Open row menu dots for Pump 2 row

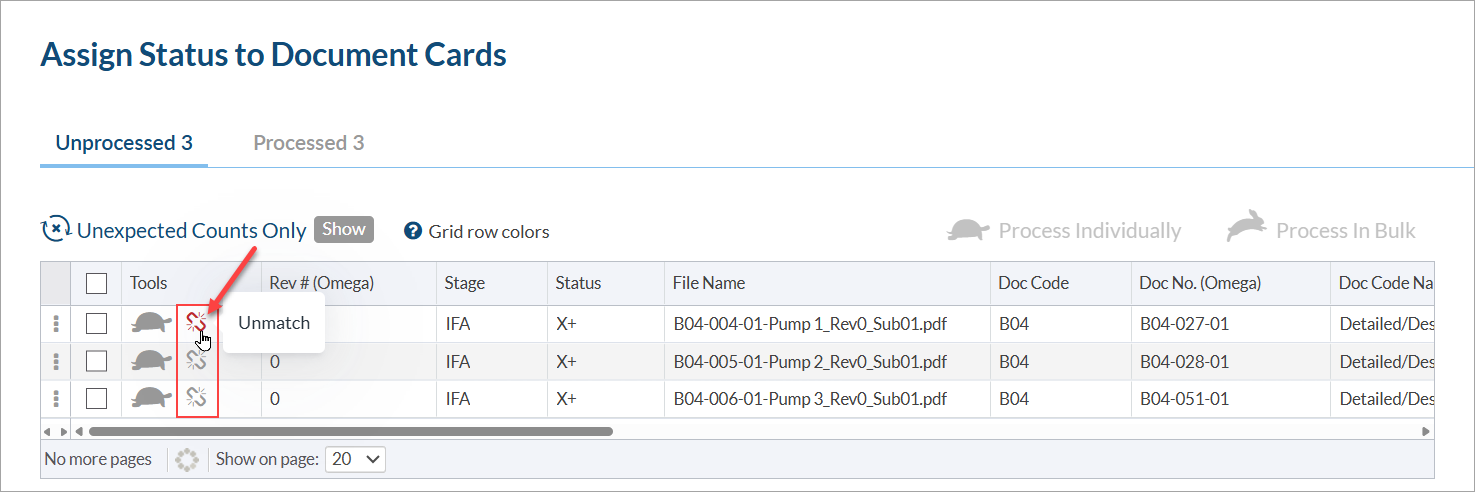[x=56, y=361]
